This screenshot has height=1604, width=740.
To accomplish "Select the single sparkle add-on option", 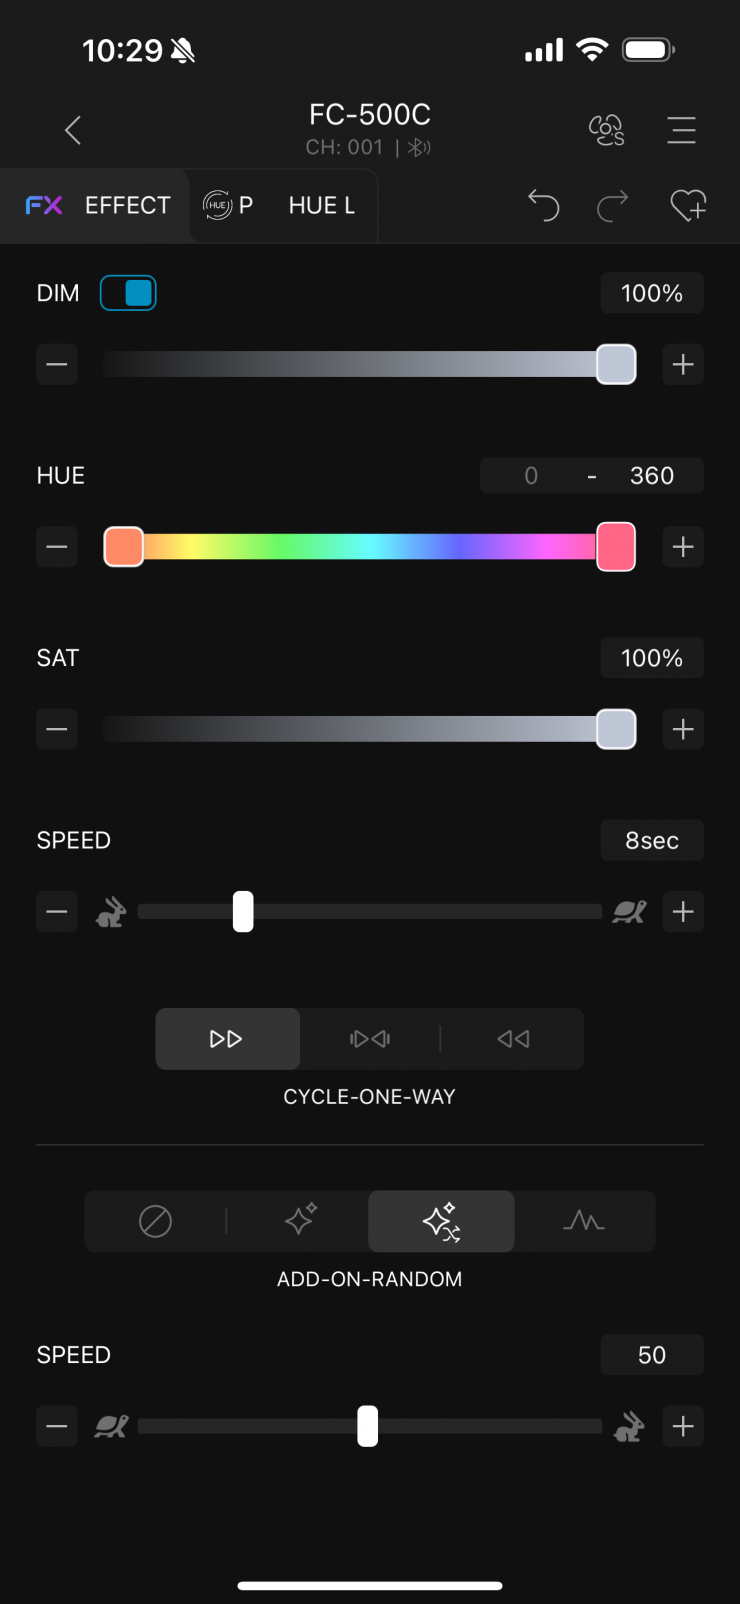I will tap(300, 1221).
